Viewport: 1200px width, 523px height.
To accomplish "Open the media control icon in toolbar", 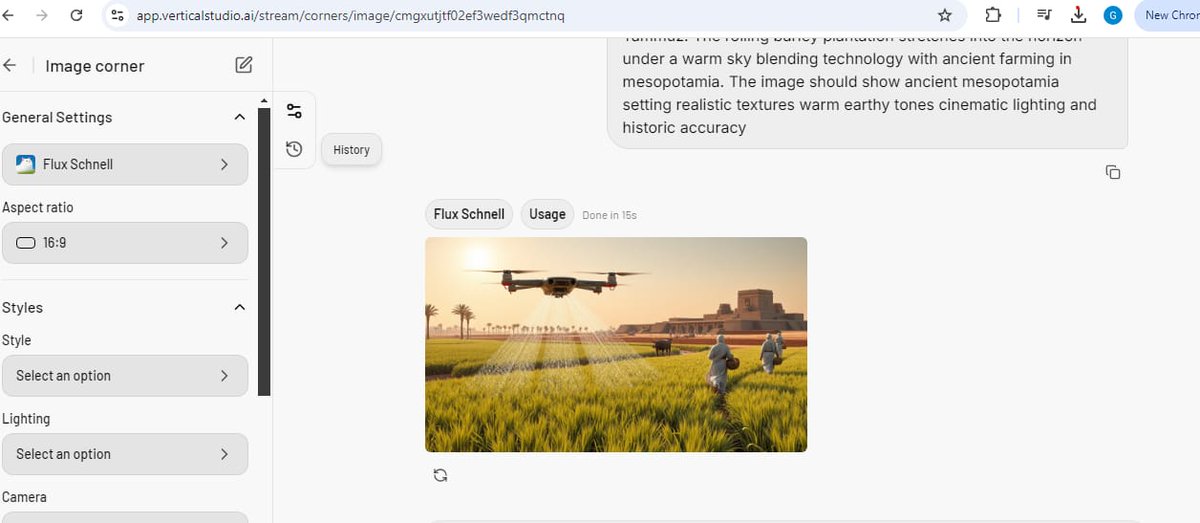I will pyautogui.click(x=1045, y=15).
